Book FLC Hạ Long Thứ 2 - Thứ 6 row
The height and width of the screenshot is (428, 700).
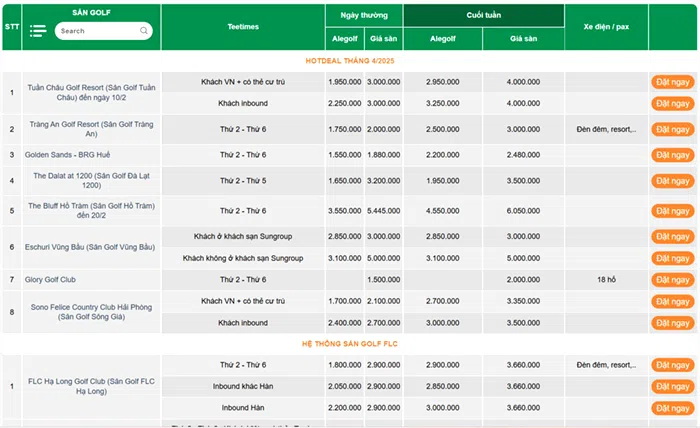coord(672,365)
